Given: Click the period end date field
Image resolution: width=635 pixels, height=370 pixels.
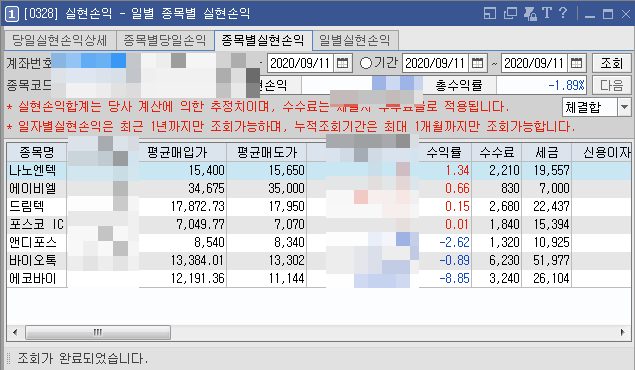Looking at the screenshot, I should coord(534,63).
